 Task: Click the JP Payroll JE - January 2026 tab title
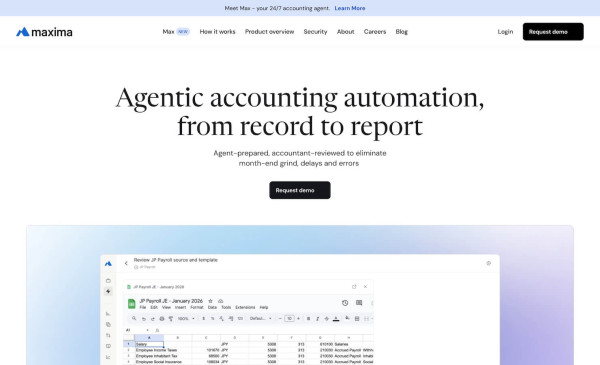[158, 287]
